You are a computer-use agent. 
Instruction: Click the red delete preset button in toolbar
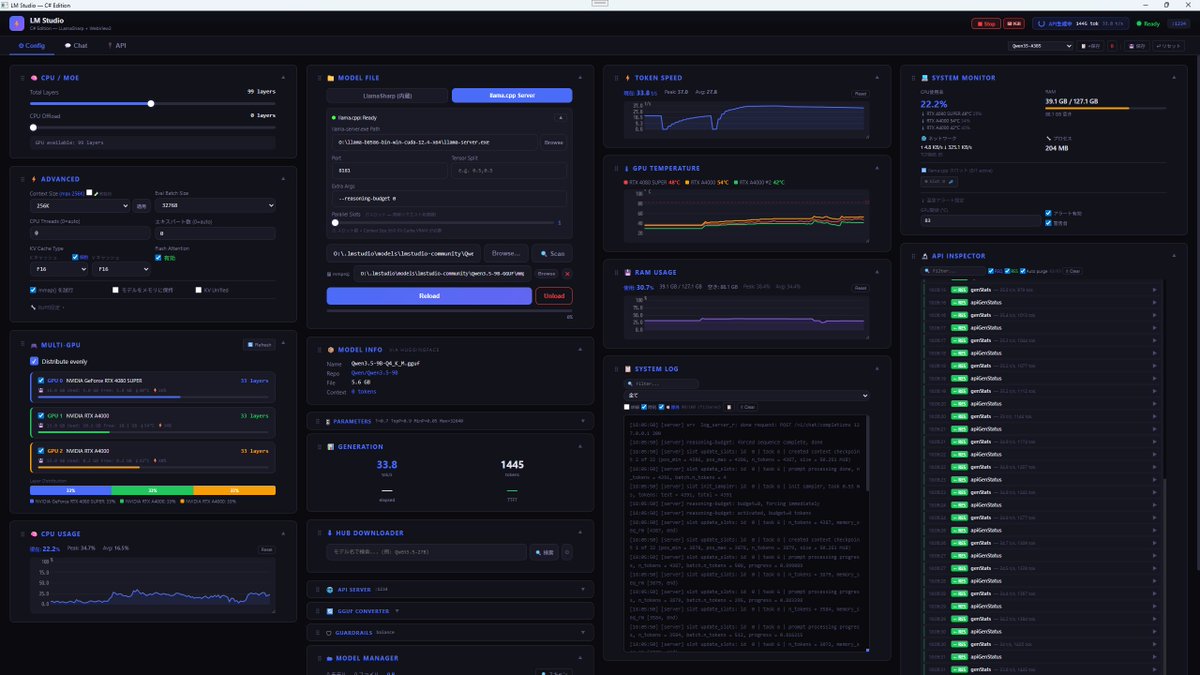tap(1112, 46)
